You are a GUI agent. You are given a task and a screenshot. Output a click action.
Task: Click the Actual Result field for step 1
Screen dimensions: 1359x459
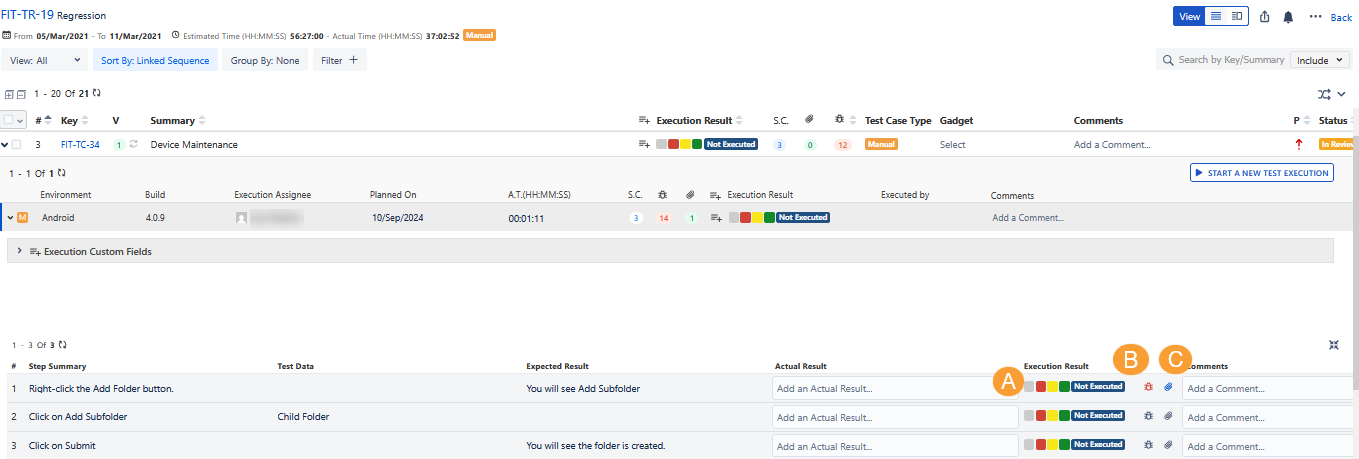click(x=895, y=388)
